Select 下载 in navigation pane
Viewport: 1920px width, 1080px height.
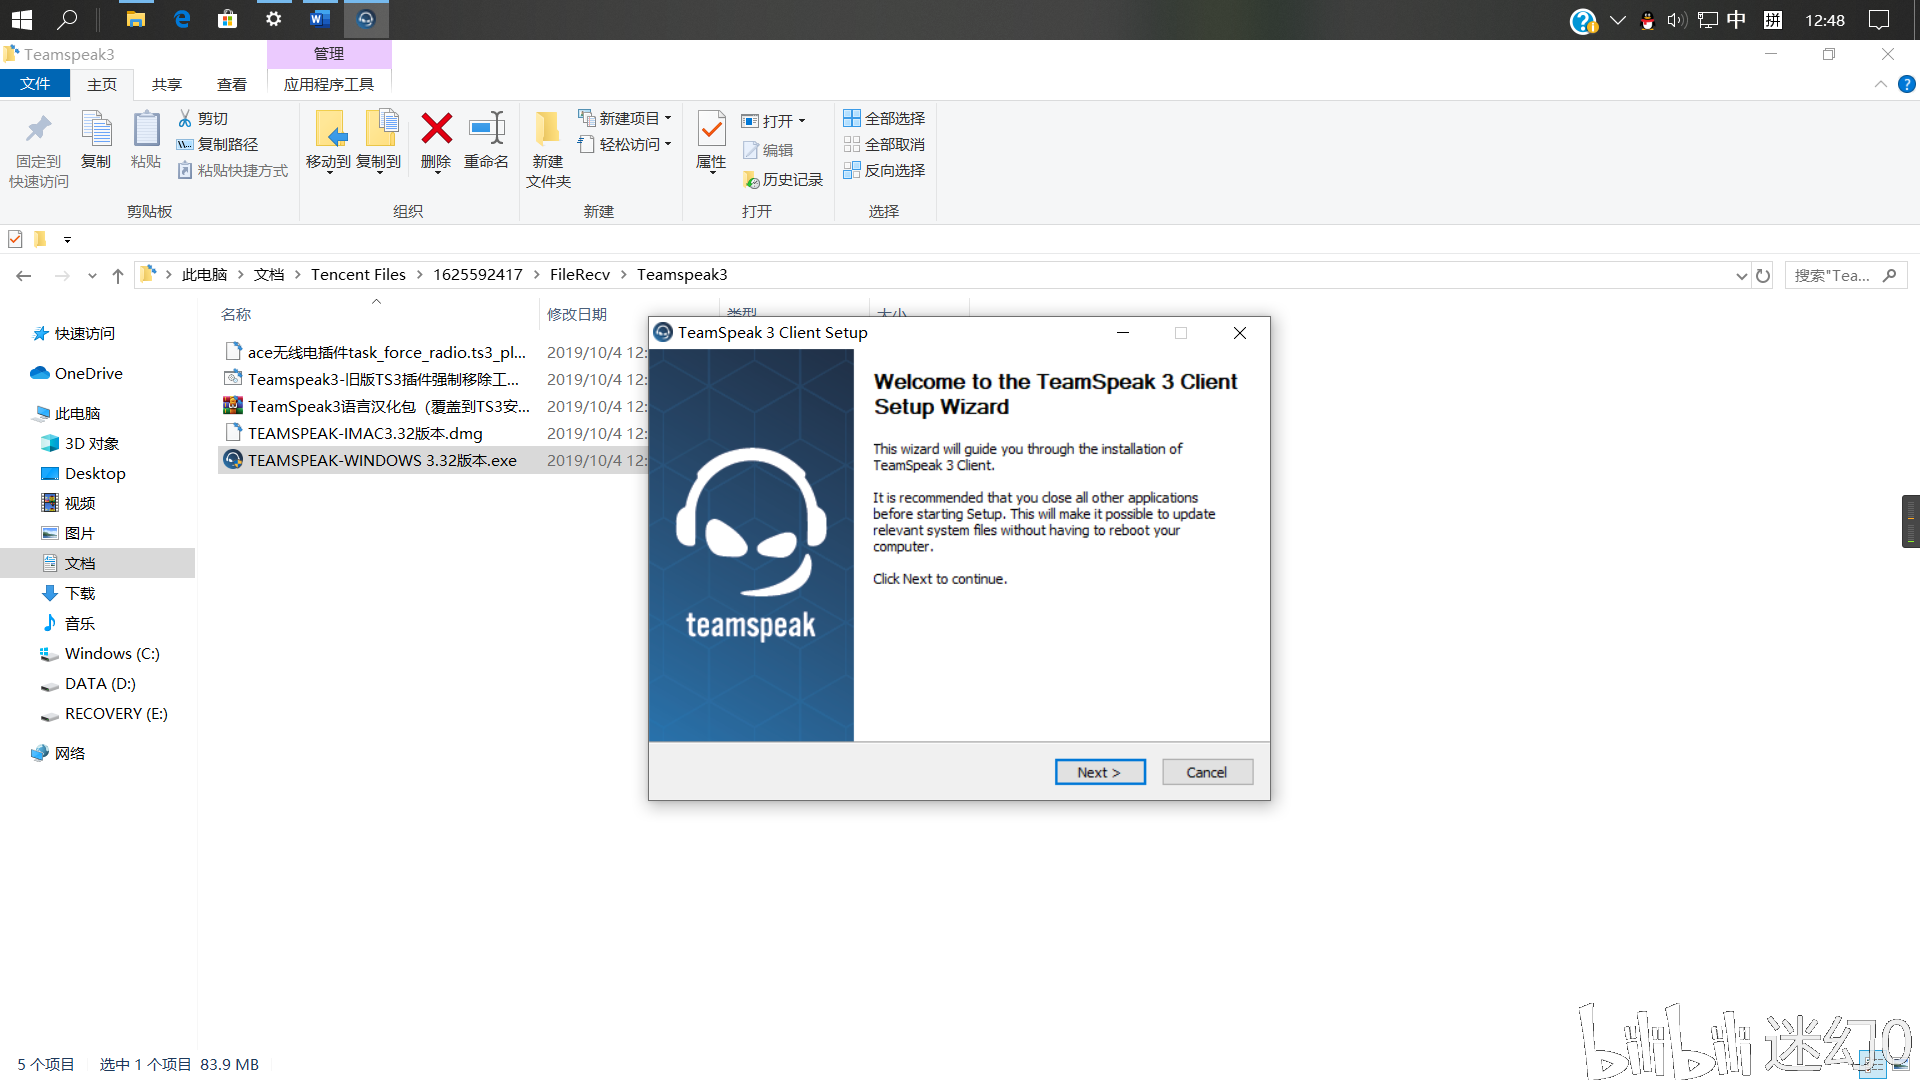point(80,593)
